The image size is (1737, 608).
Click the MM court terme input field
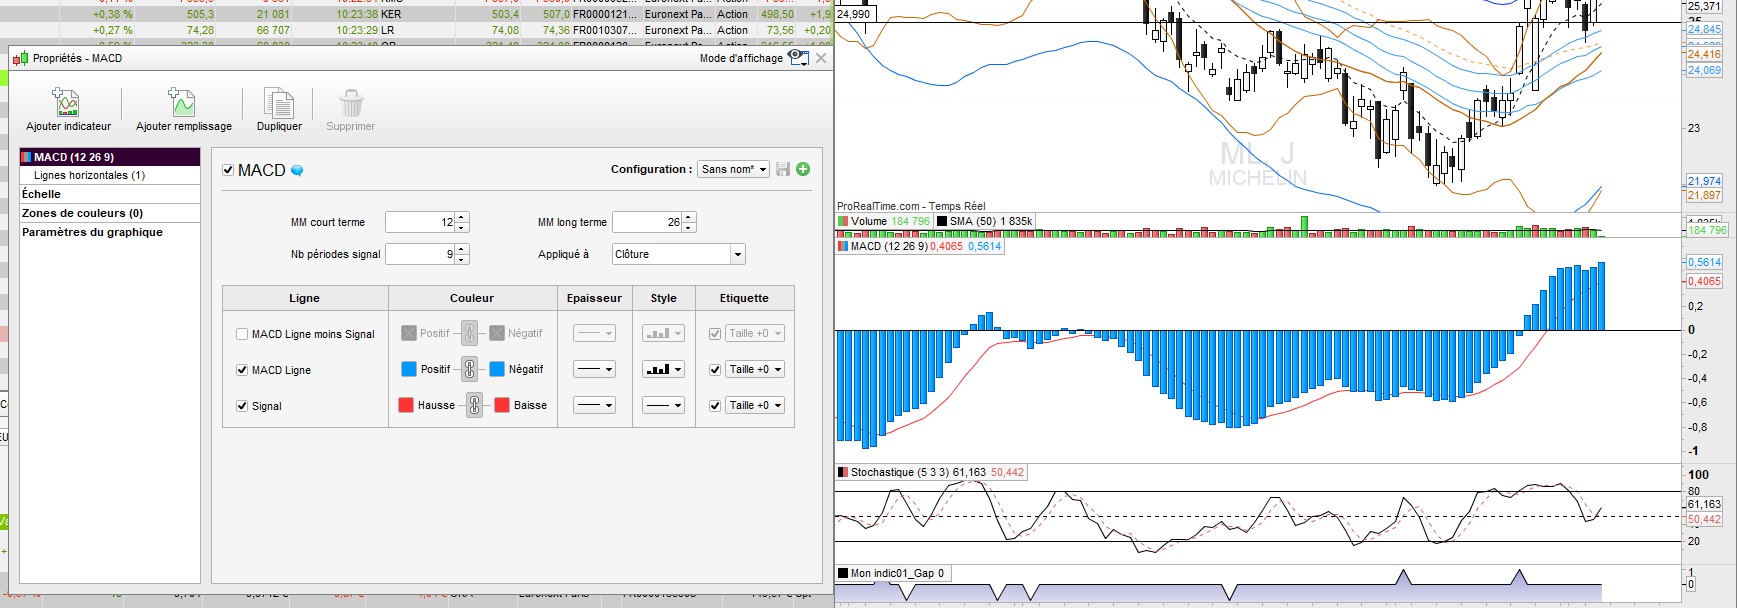pyautogui.click(x=420, y=222)
